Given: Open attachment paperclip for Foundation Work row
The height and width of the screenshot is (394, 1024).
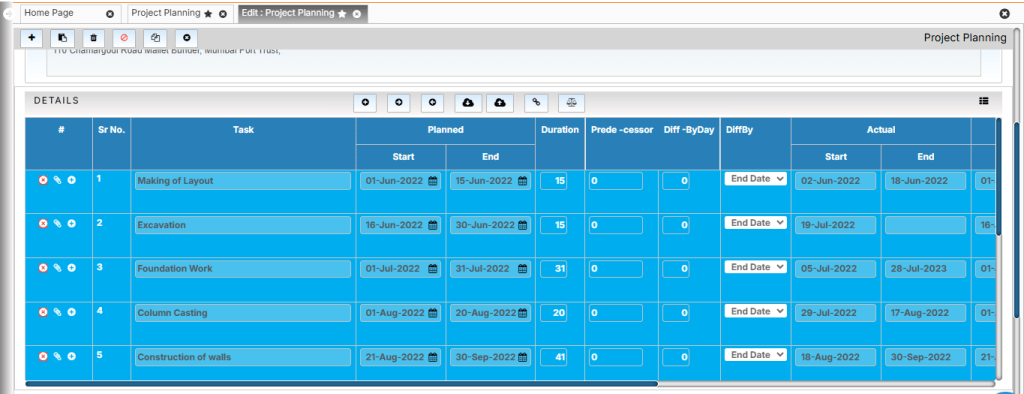Looking at the screenshot, I should [x=57, y=268].
